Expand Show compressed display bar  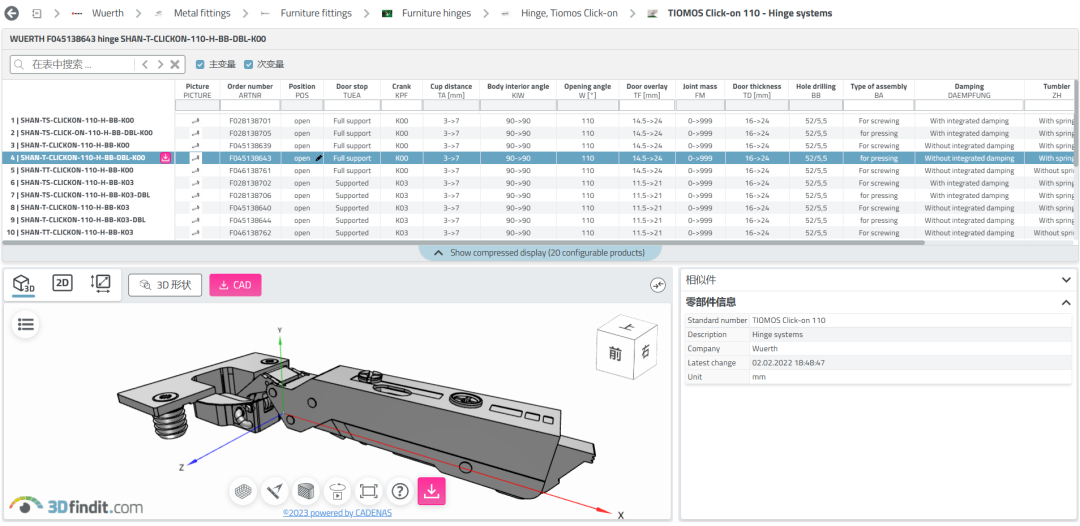click(540, 253)
